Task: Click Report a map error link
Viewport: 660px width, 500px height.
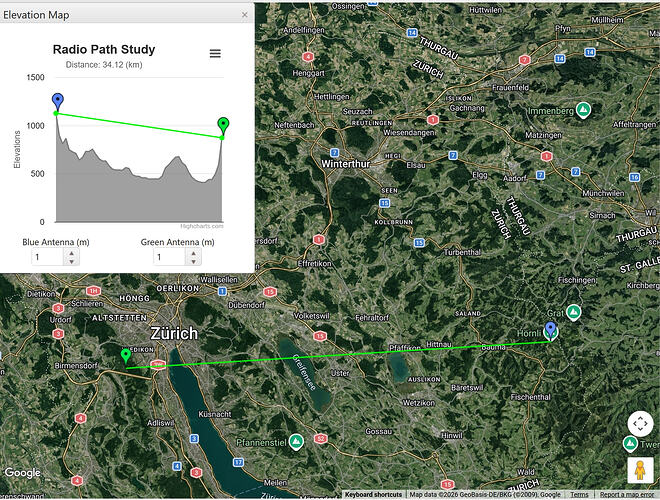Action: click(x=628, y=494)
